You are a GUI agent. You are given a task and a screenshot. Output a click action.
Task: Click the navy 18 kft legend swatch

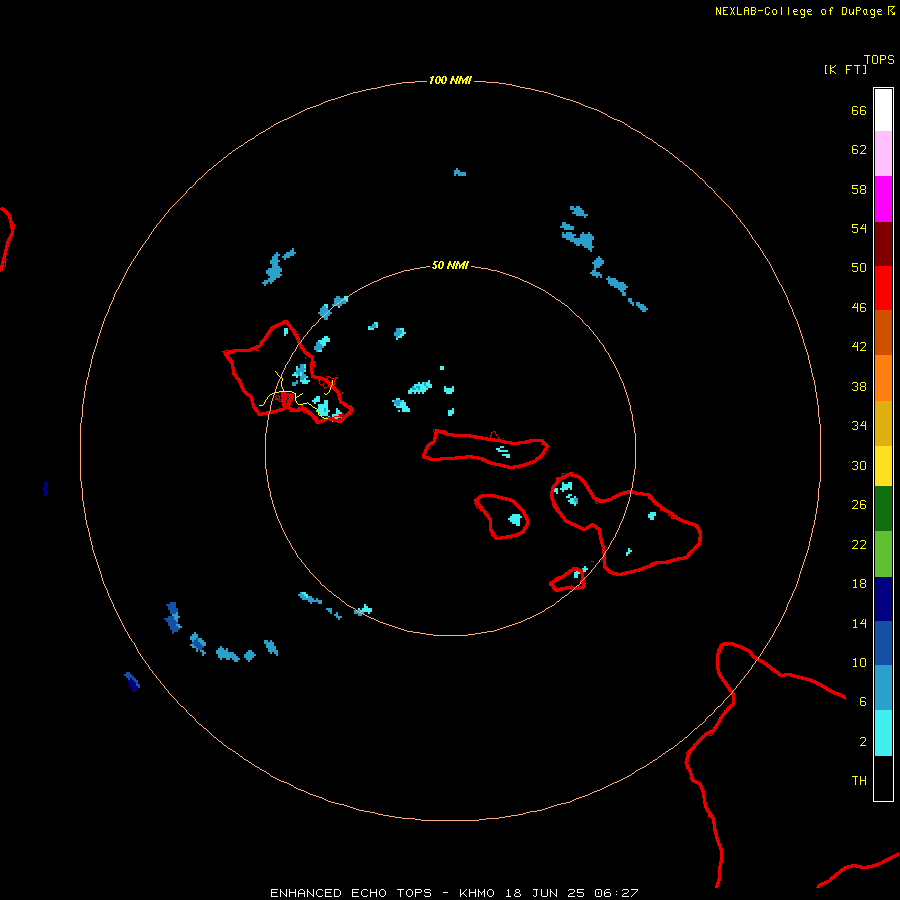[883, 599]
